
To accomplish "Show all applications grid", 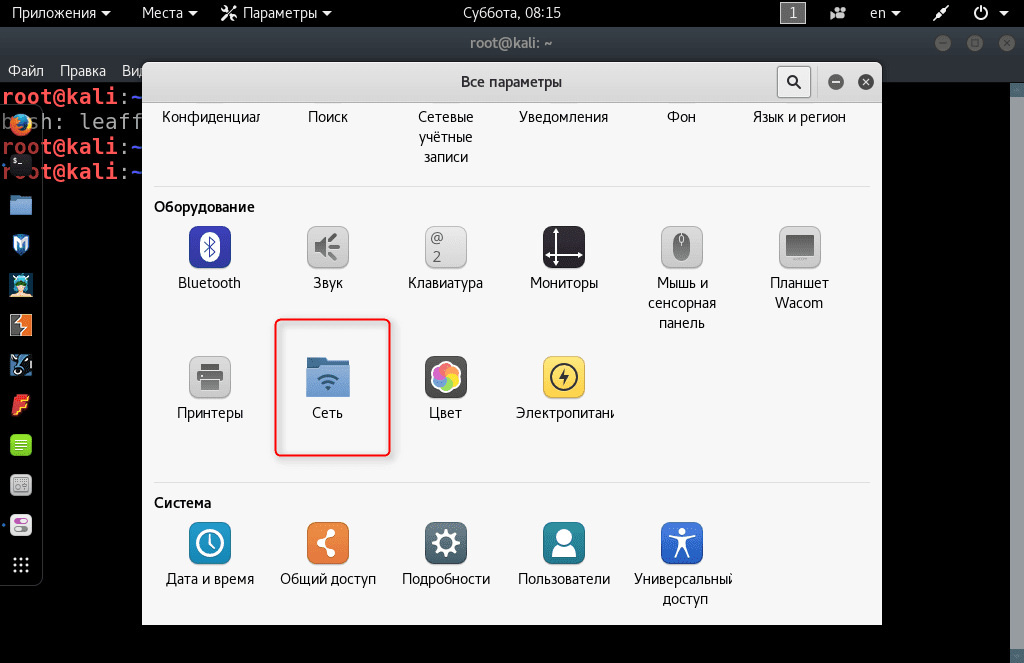I will [x=21, y=565].
